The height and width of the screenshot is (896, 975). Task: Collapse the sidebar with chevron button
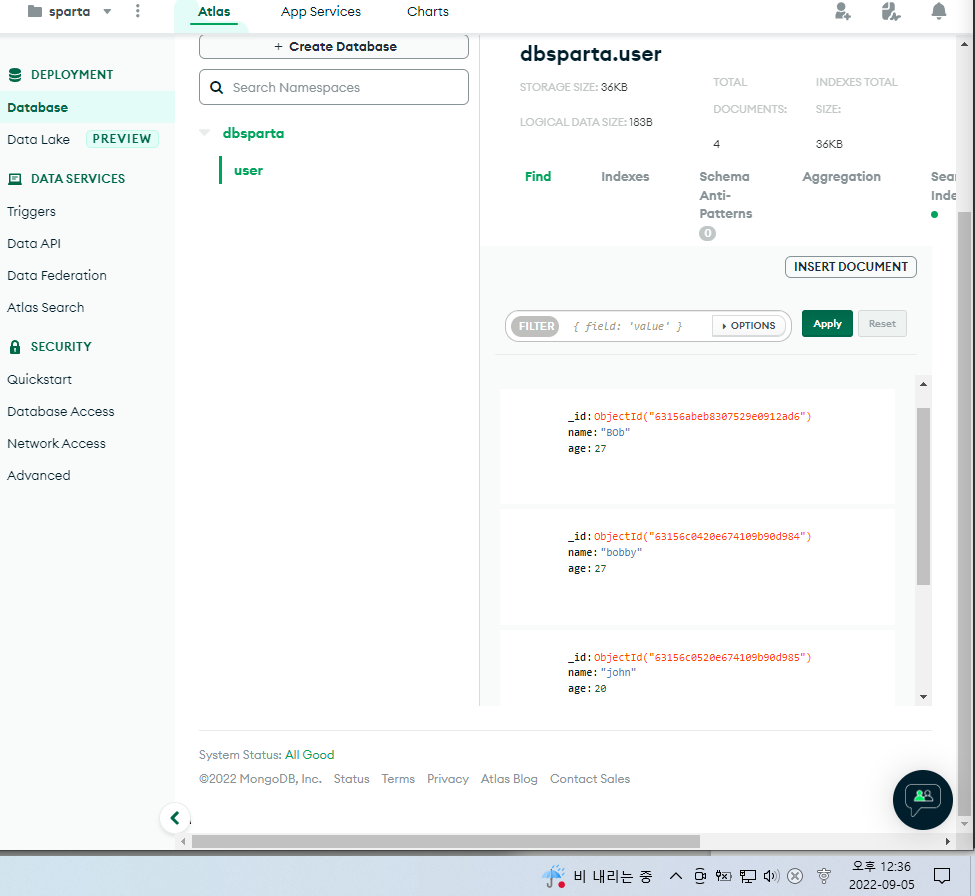(175, 818)
